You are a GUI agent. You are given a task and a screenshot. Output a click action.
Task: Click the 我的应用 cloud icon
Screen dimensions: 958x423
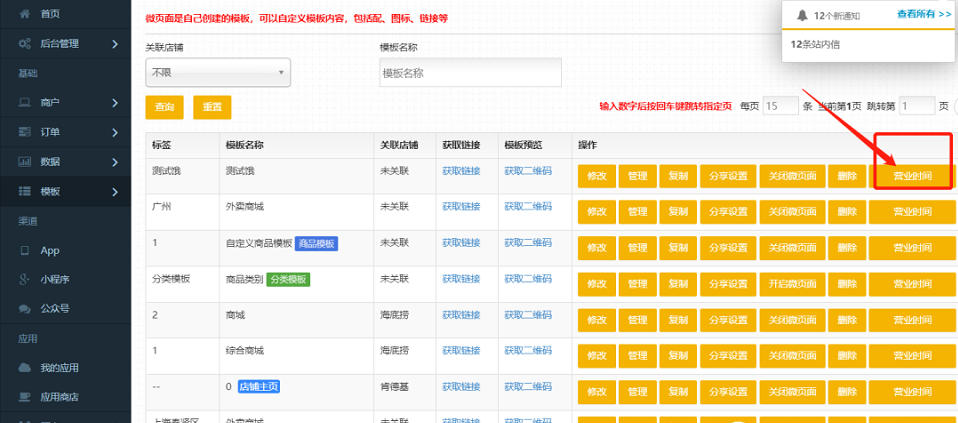pyautogui.click(x=24, y=368)
